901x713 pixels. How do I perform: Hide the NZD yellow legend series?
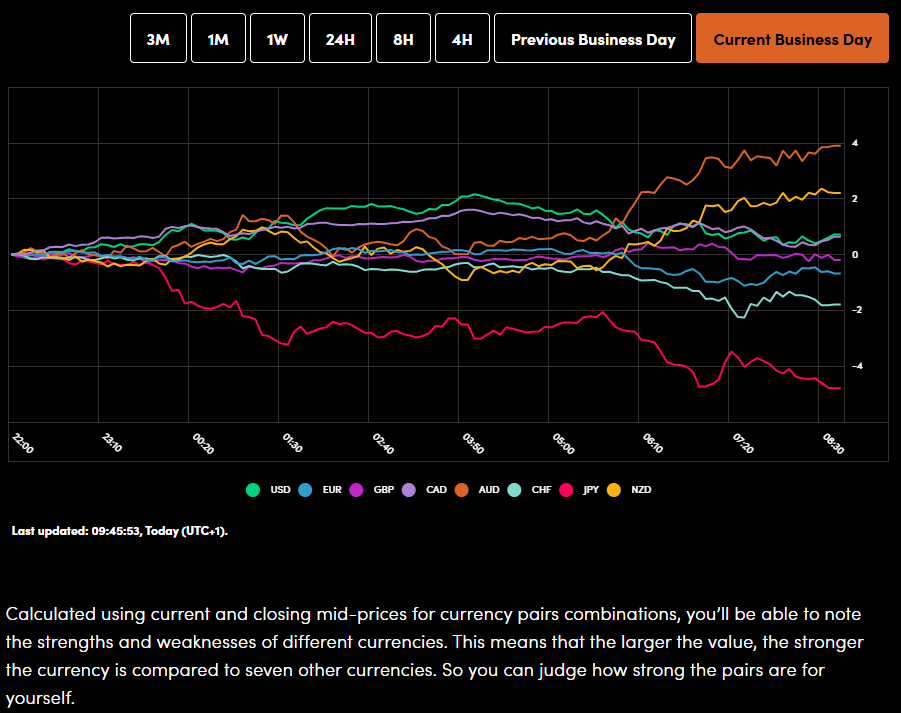(615, 490)
